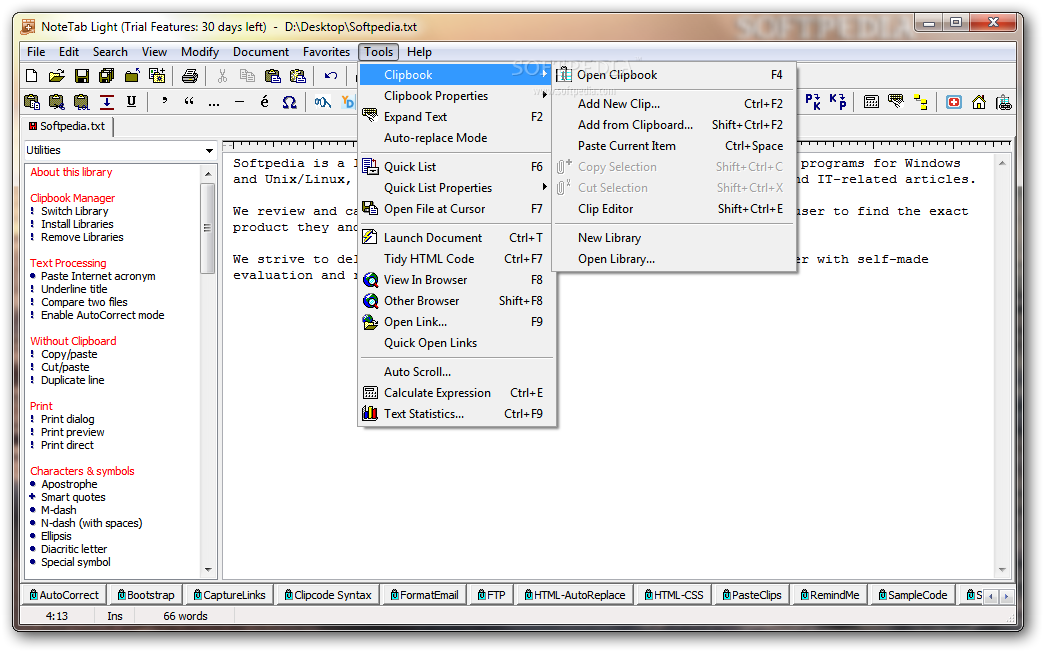Click the red cross help icon
This screenshot has width=1044, height=652.
954,102
